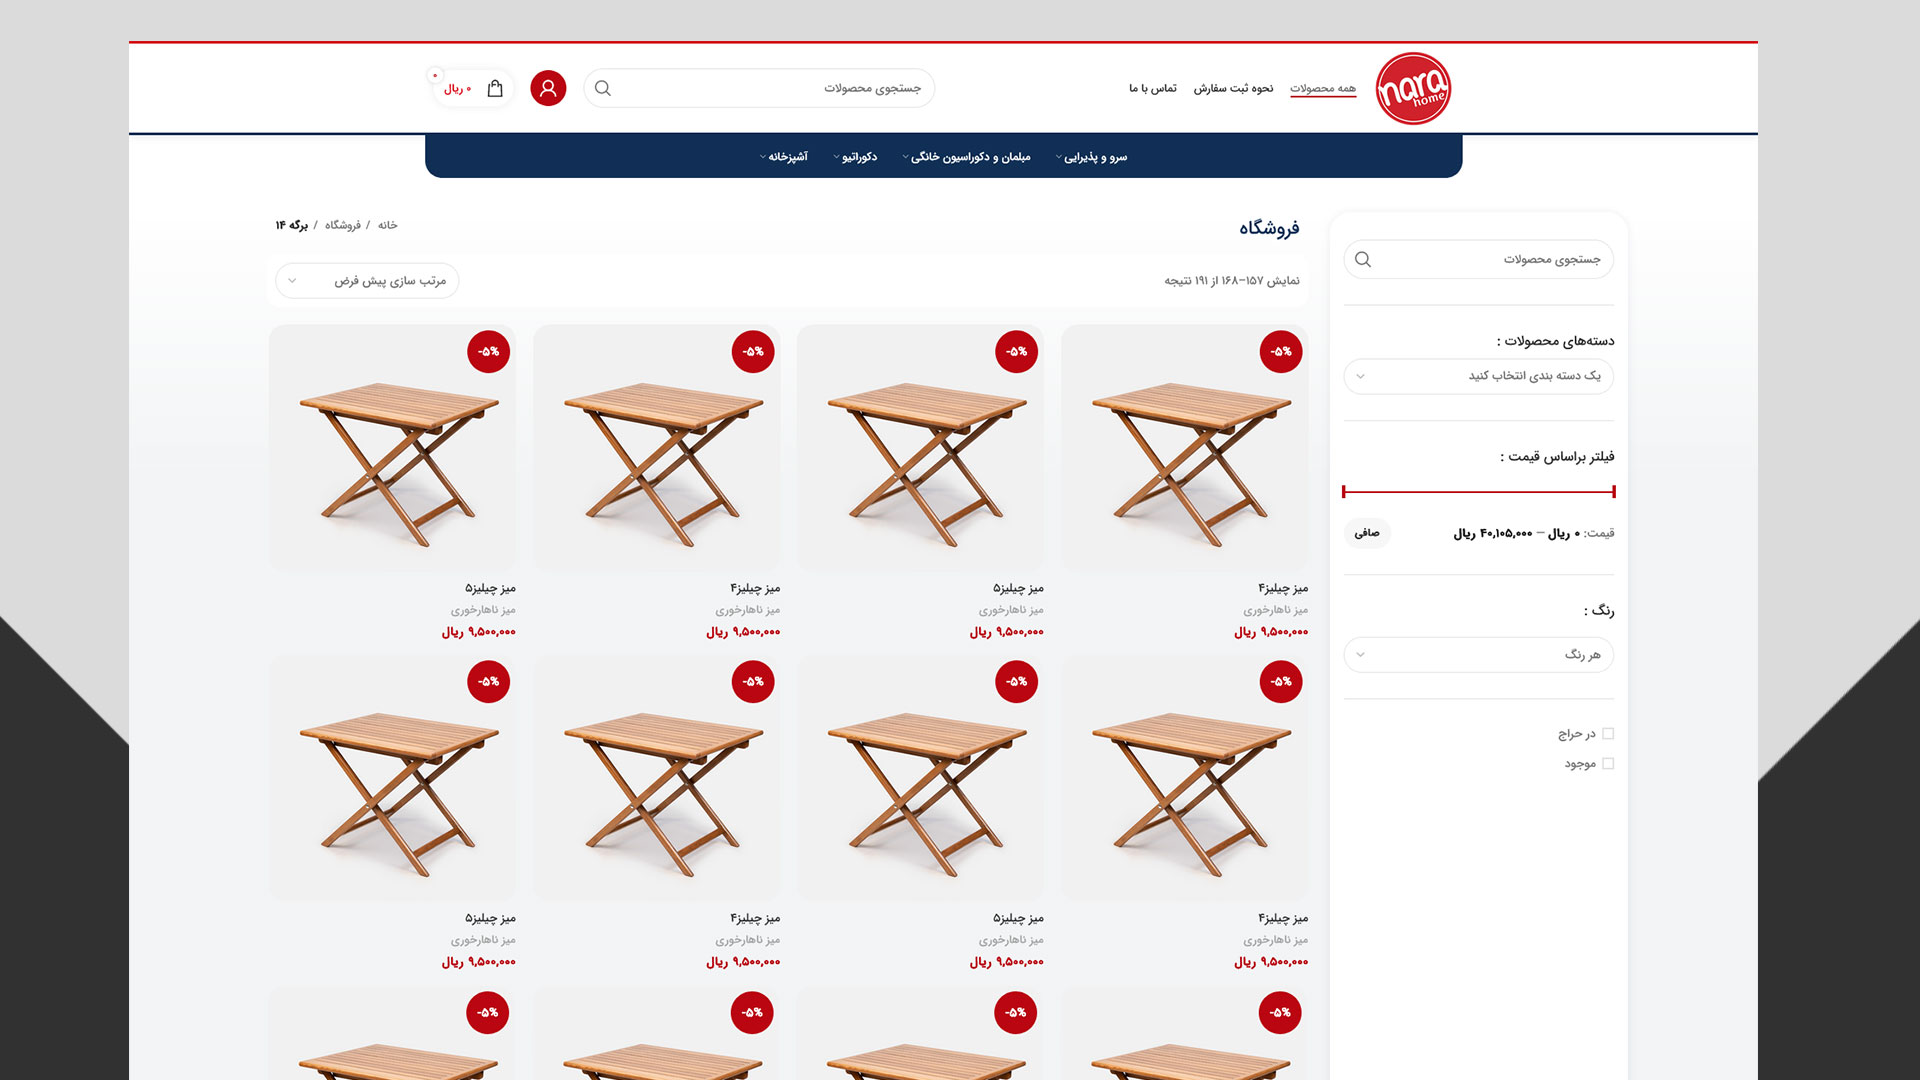Click the header product search field
Screen dimensions: 1920x1080
pos(759,88)
